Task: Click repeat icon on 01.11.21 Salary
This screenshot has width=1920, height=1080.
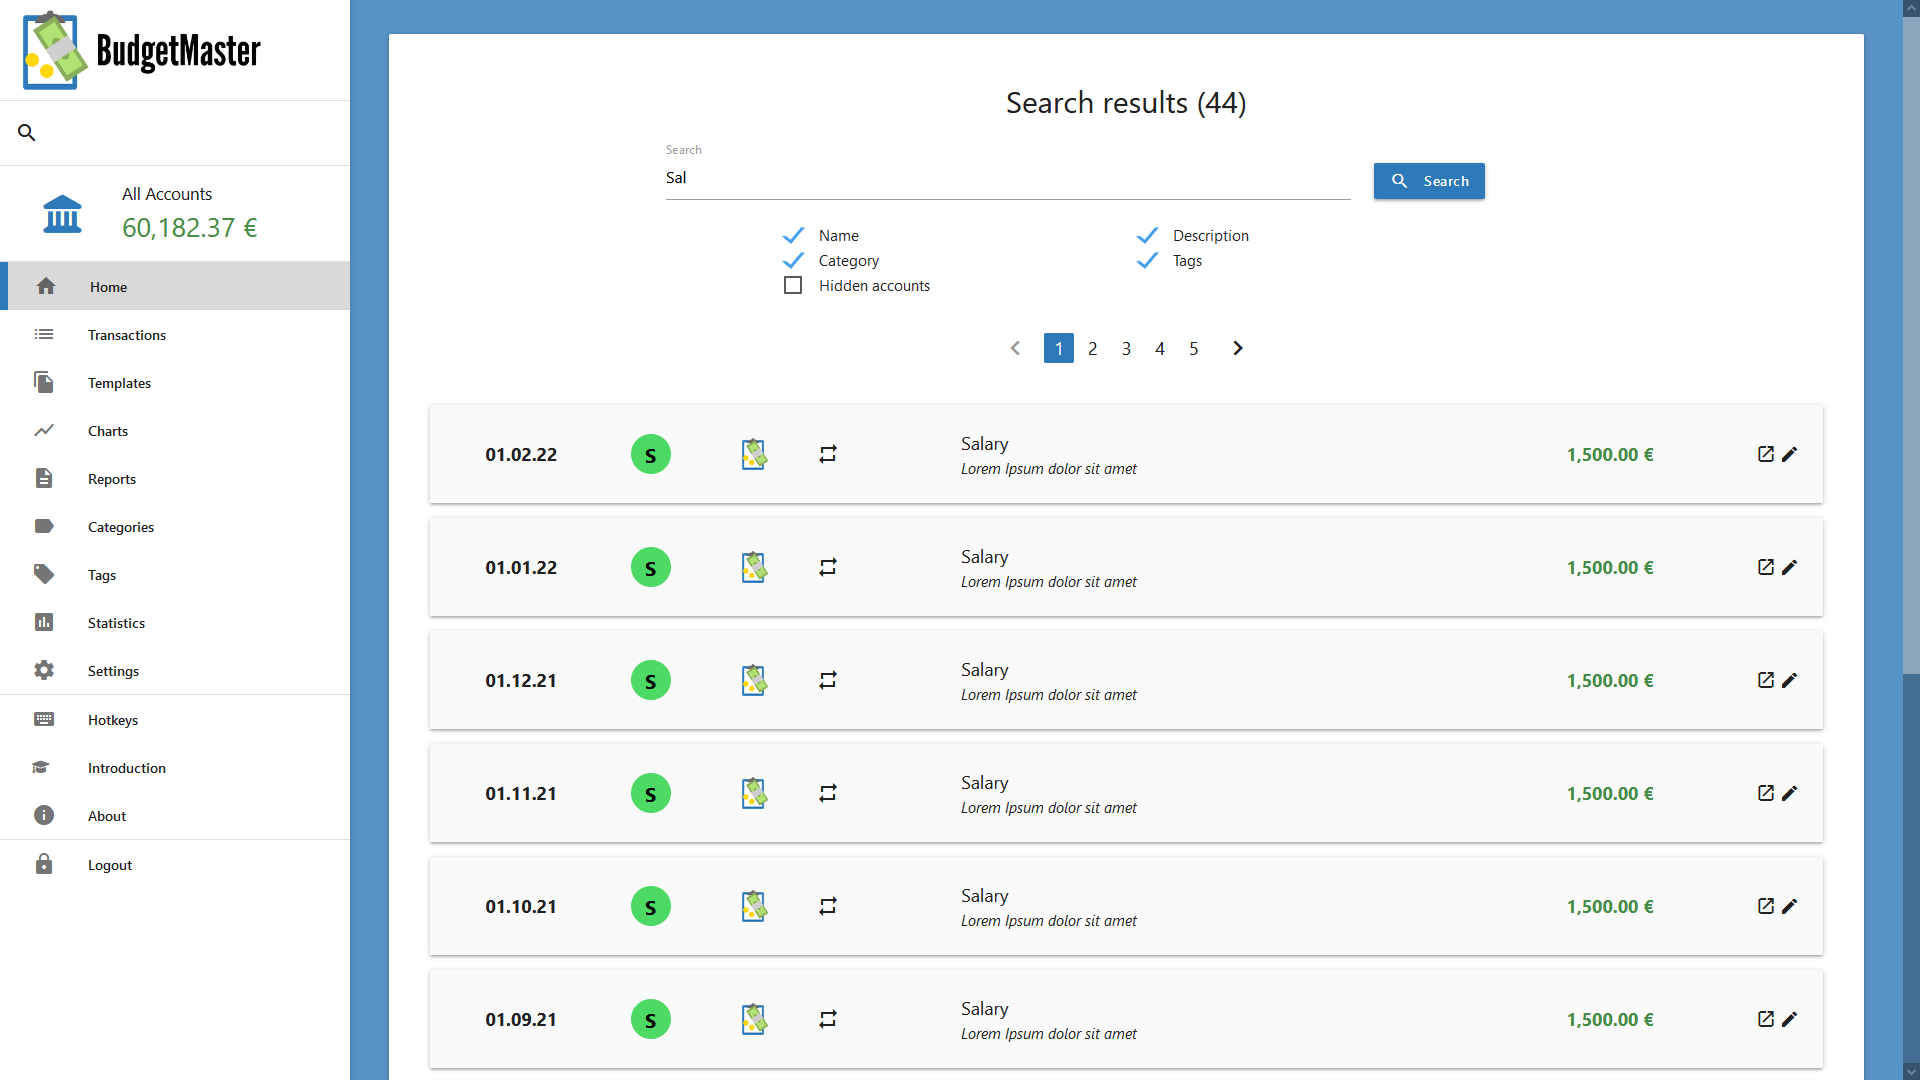Action: (828, 793)
